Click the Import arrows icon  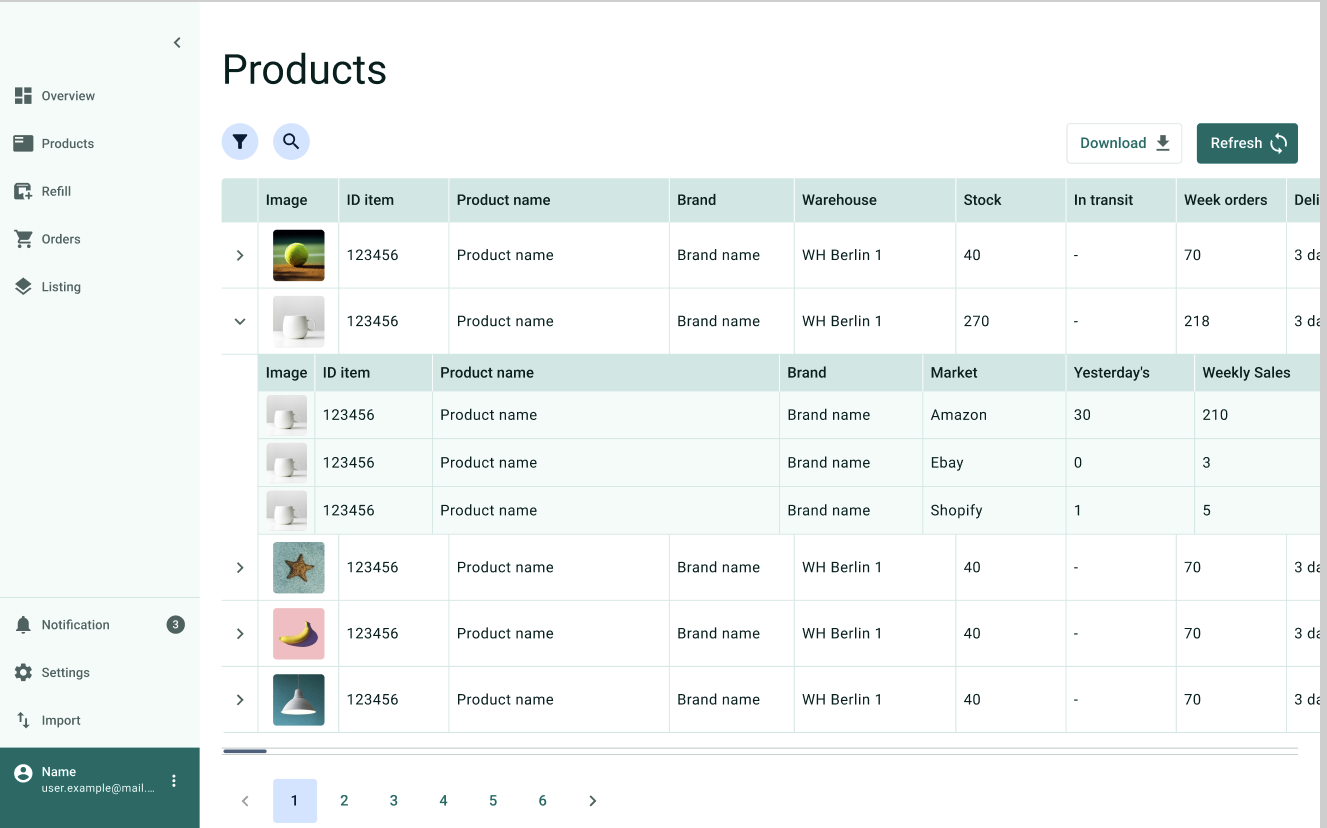coord(23,720)
